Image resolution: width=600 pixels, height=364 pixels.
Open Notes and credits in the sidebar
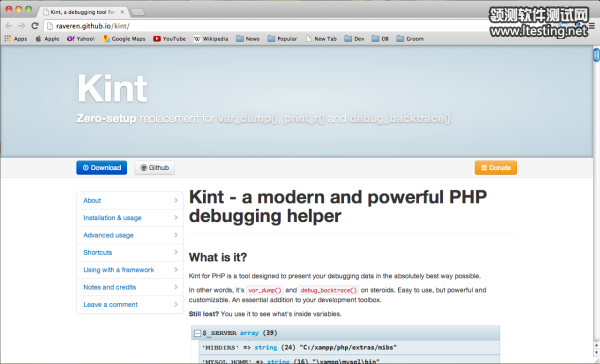(130, 287)
